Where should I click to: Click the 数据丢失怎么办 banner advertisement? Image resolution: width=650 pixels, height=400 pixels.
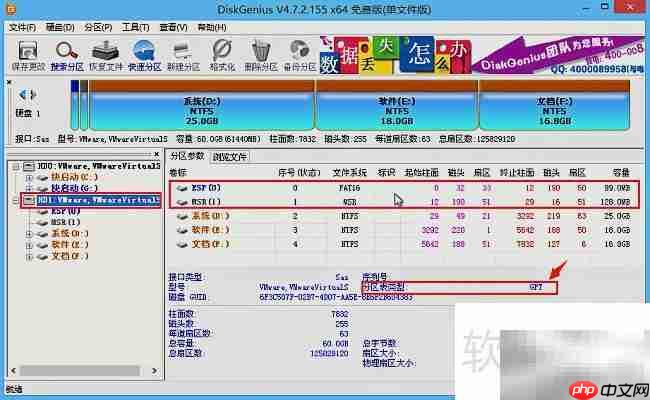pyautogui.click(x=396, y=56)
